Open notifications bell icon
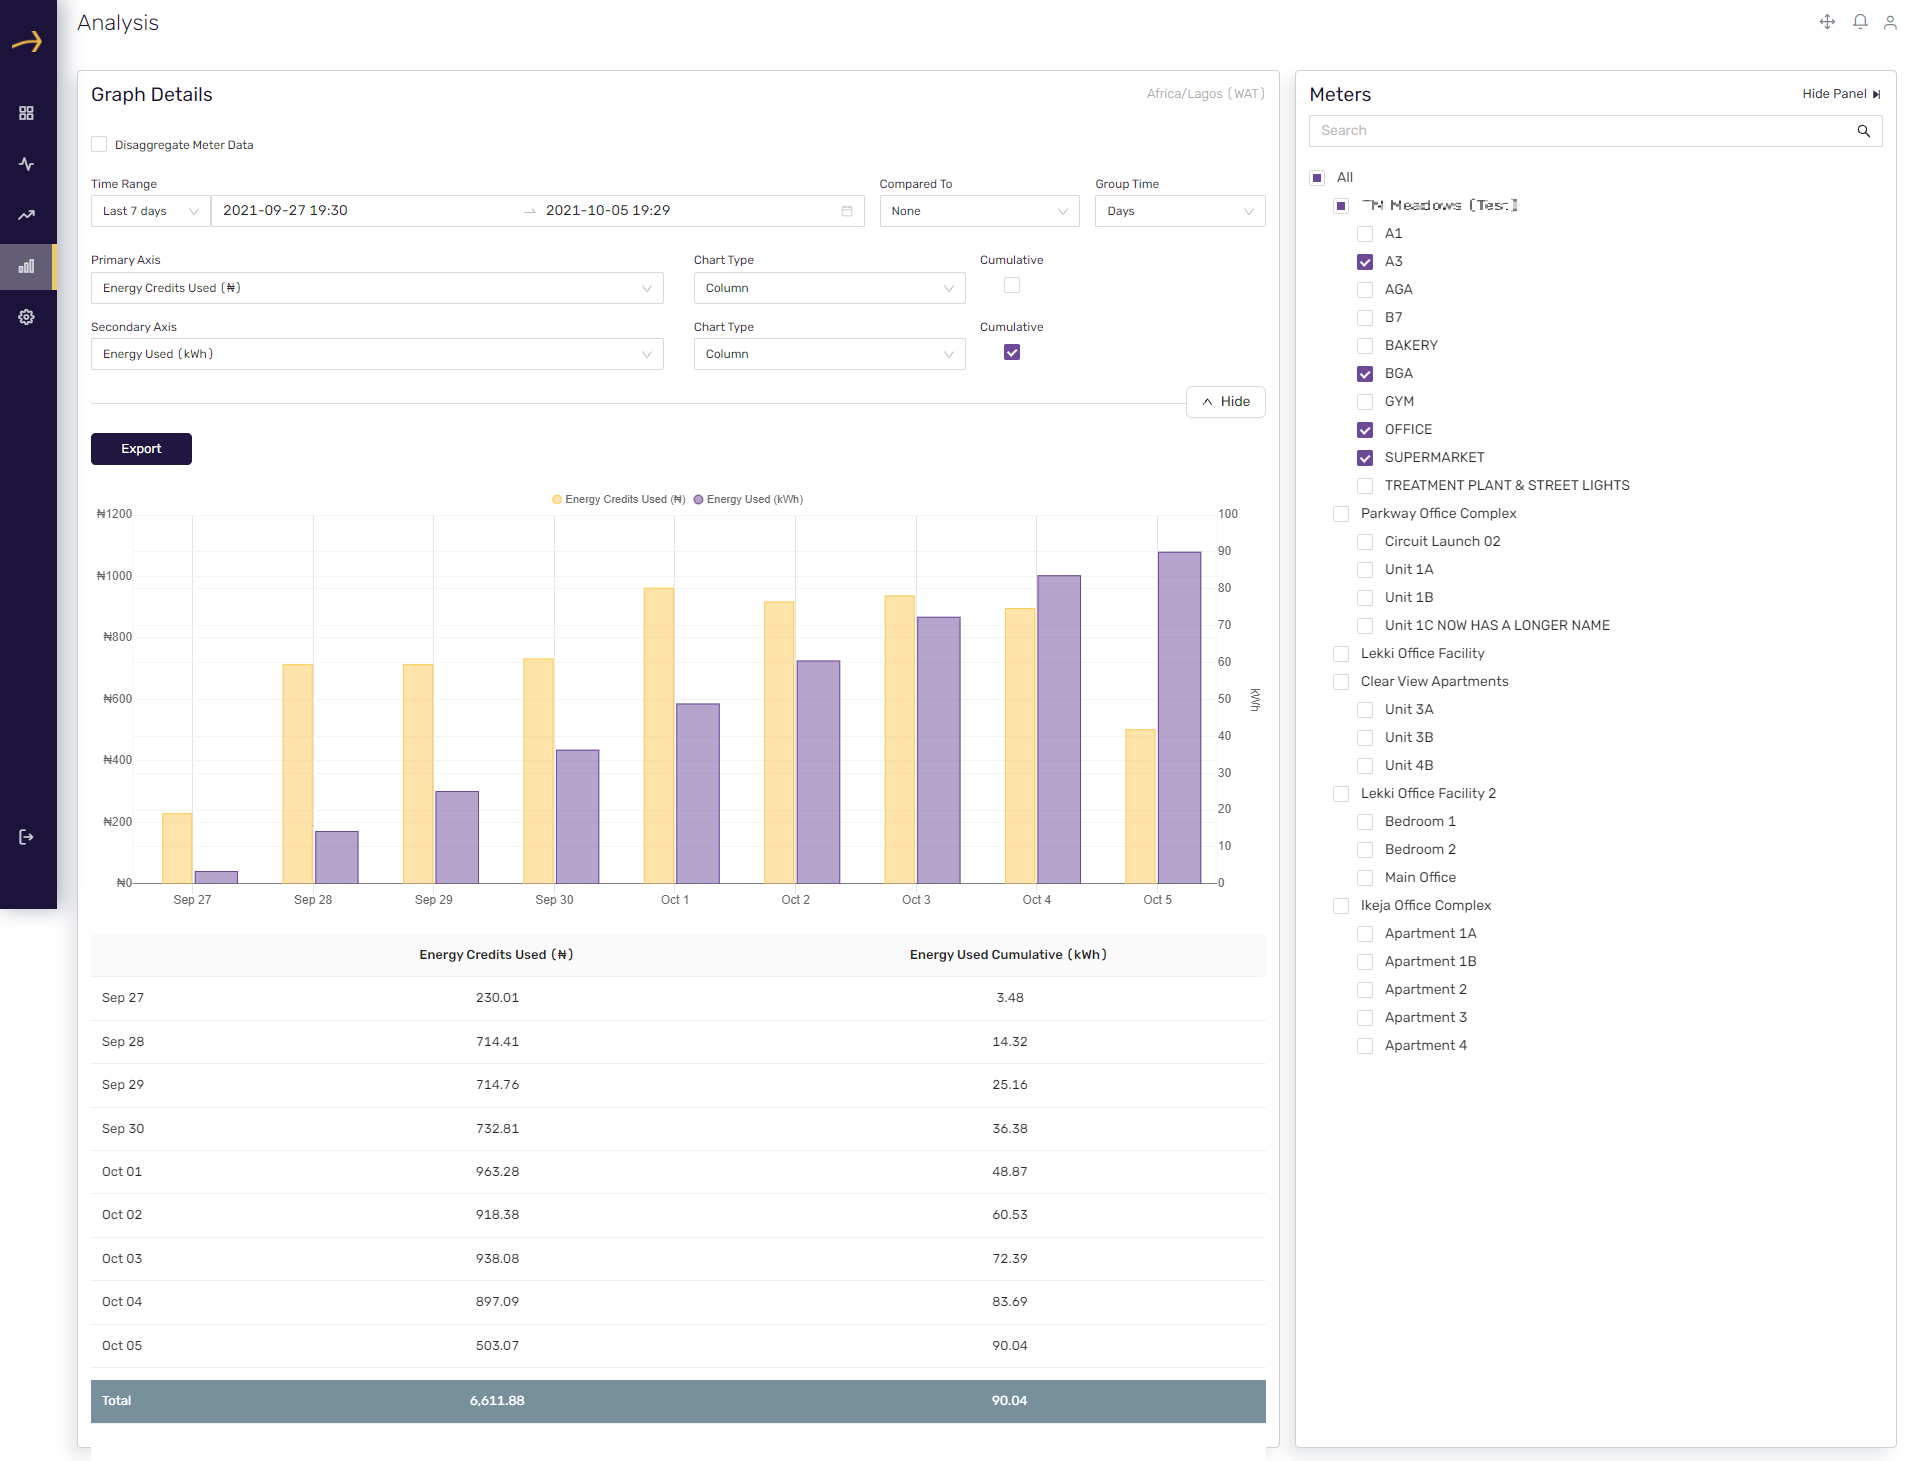Viewport: 1917px width, 1461px height. [1860, 22]
